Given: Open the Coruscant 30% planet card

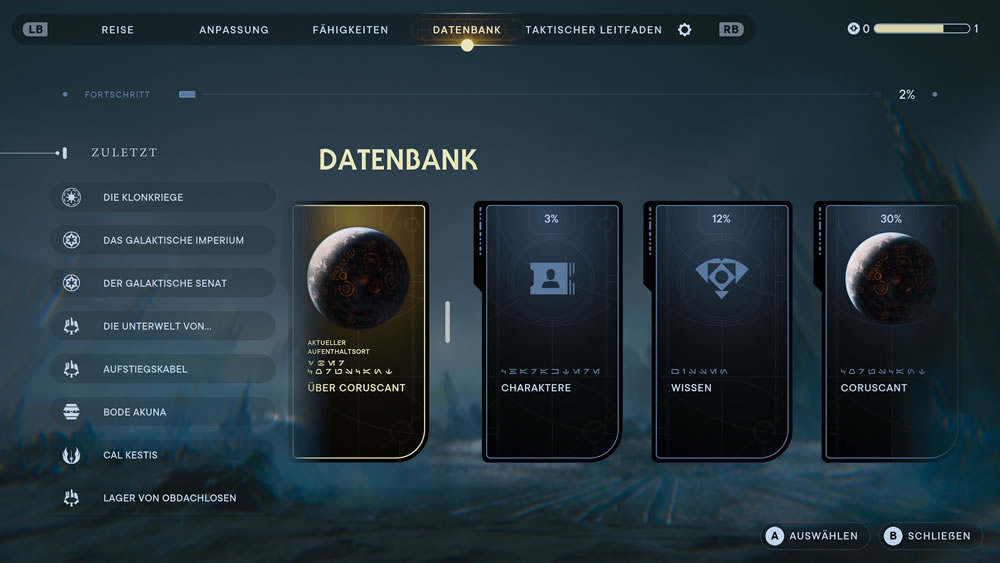Looking at the screenshot, I should [891, 331].
